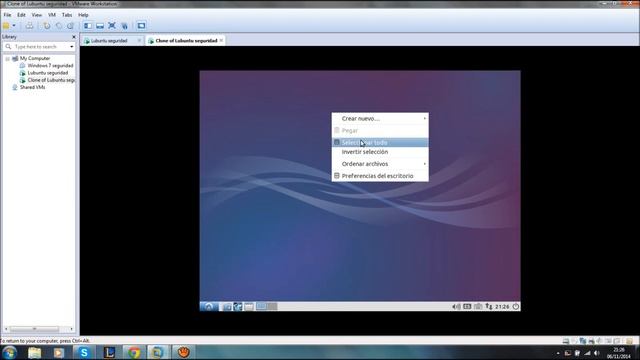Click the console view toolbar icon

click(x=141, y=26)
